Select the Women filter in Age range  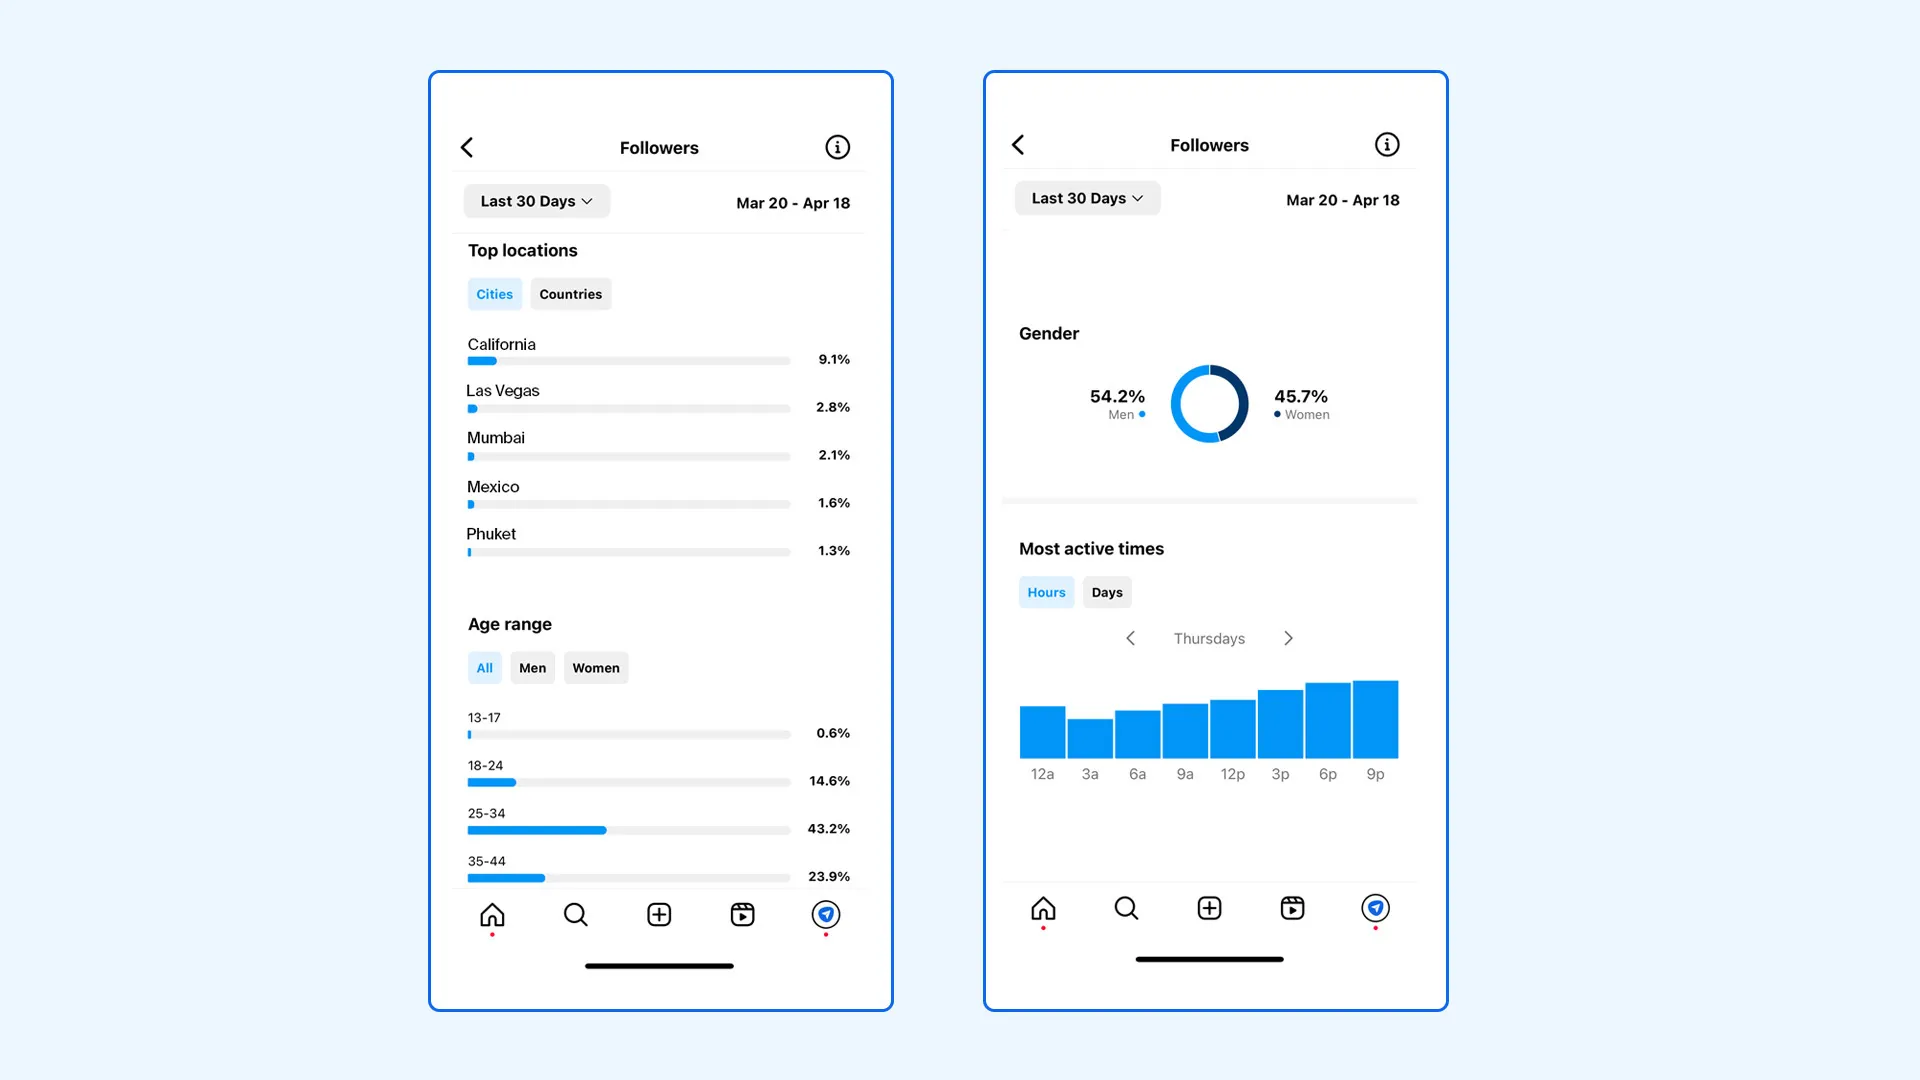coord(596,667)
